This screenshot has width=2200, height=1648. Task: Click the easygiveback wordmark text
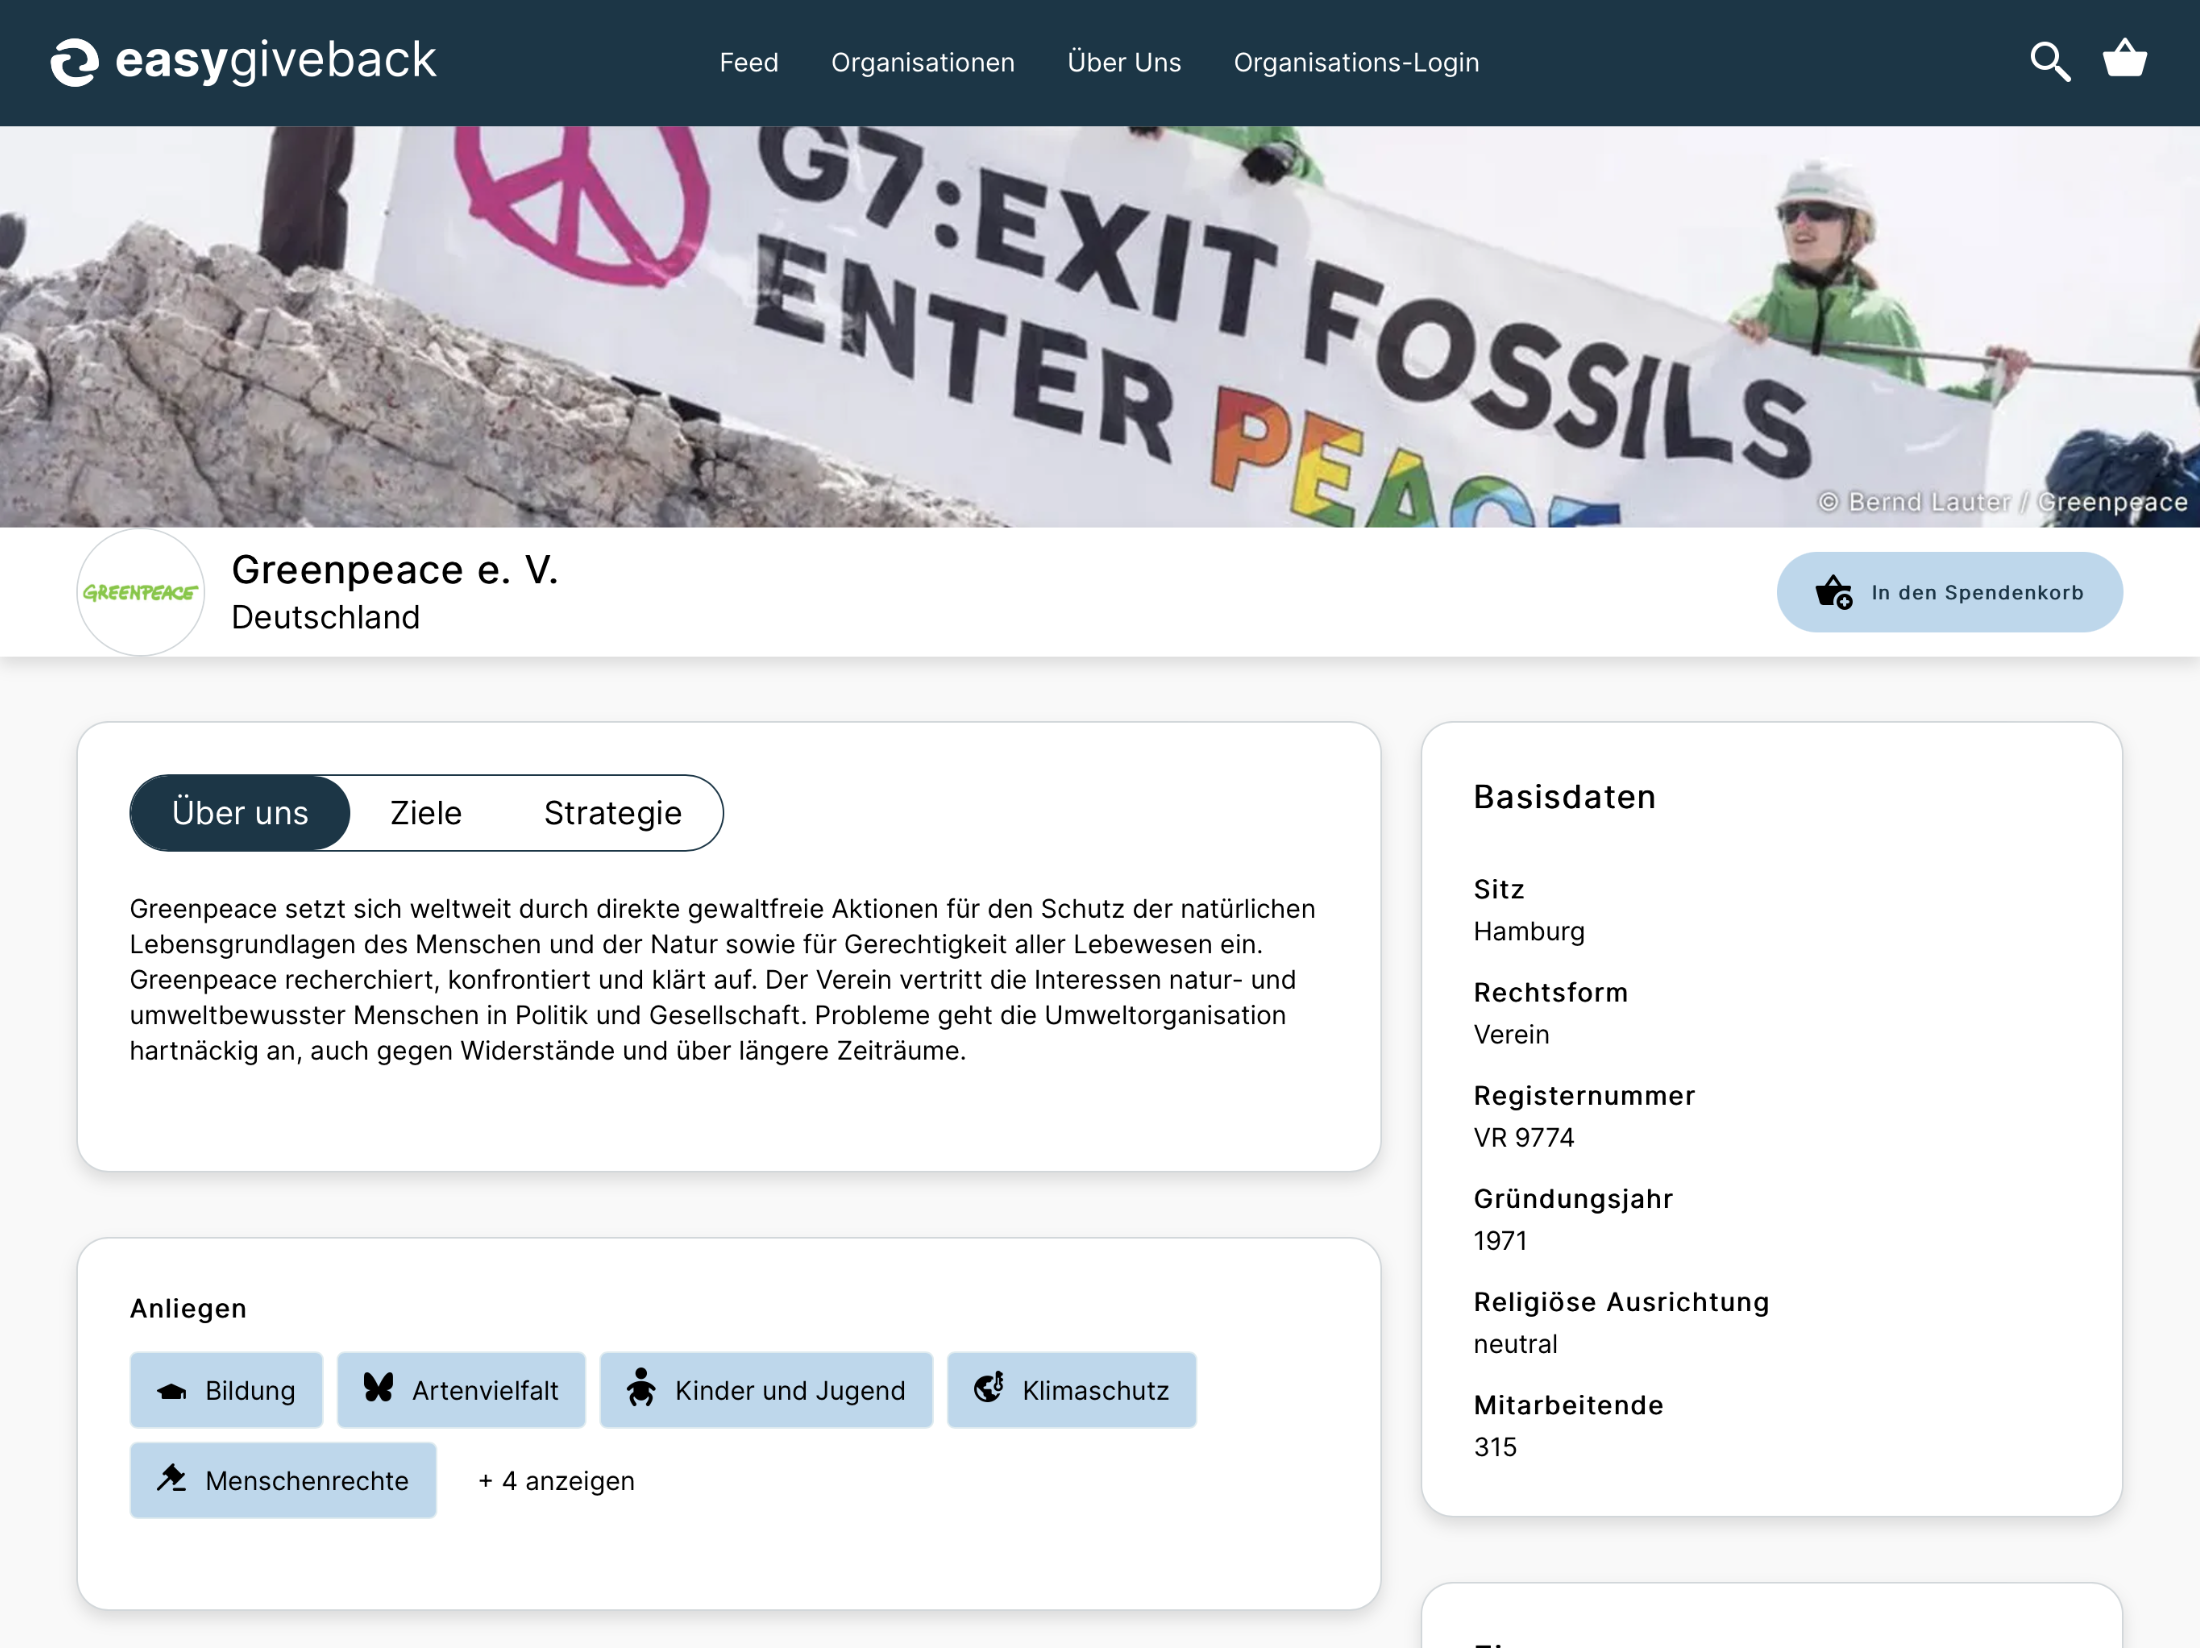pyautogui.click(x=276, y=61)
